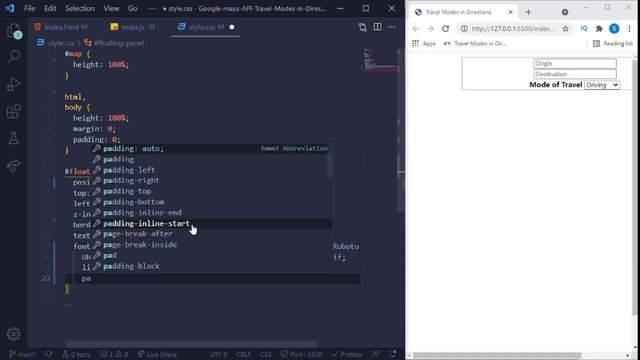
Task: Open the Search view in activity bar
Action: click(13, 57)
